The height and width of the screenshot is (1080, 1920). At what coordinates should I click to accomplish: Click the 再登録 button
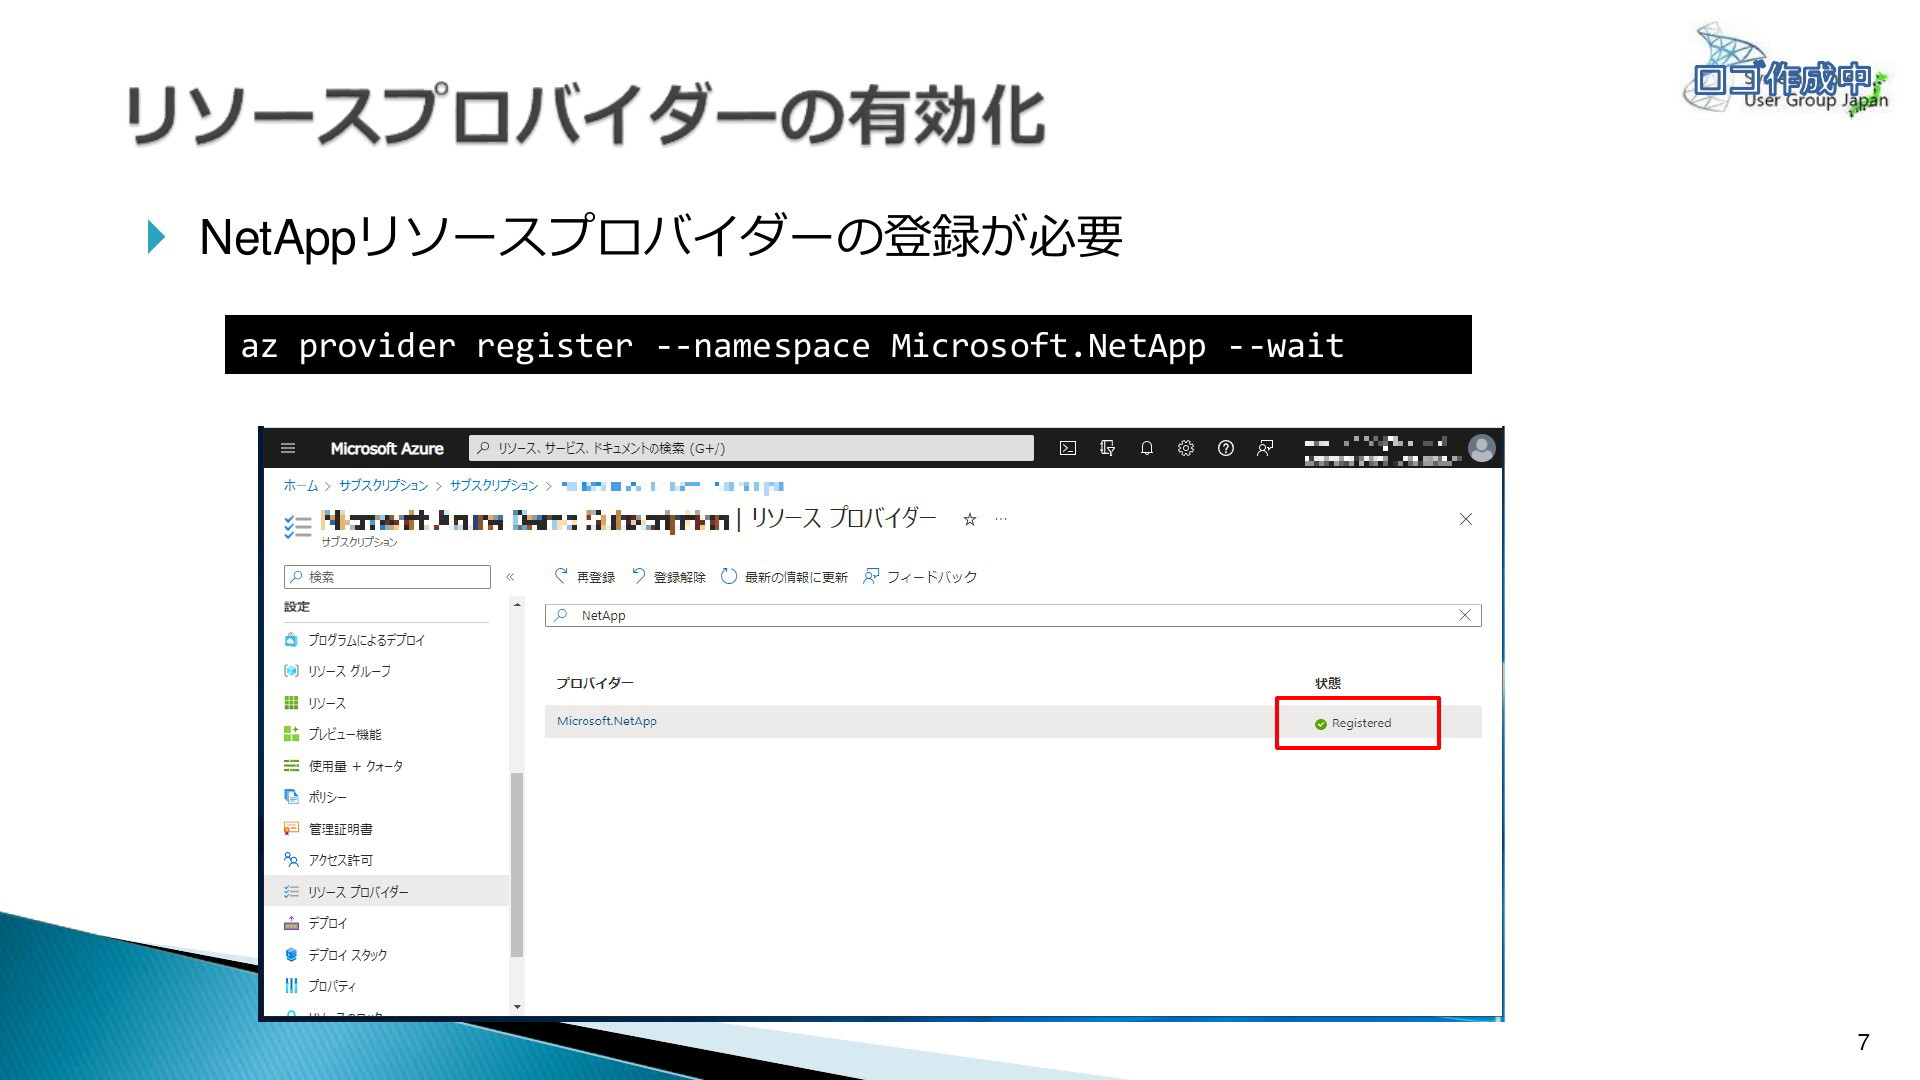(585, 577)
